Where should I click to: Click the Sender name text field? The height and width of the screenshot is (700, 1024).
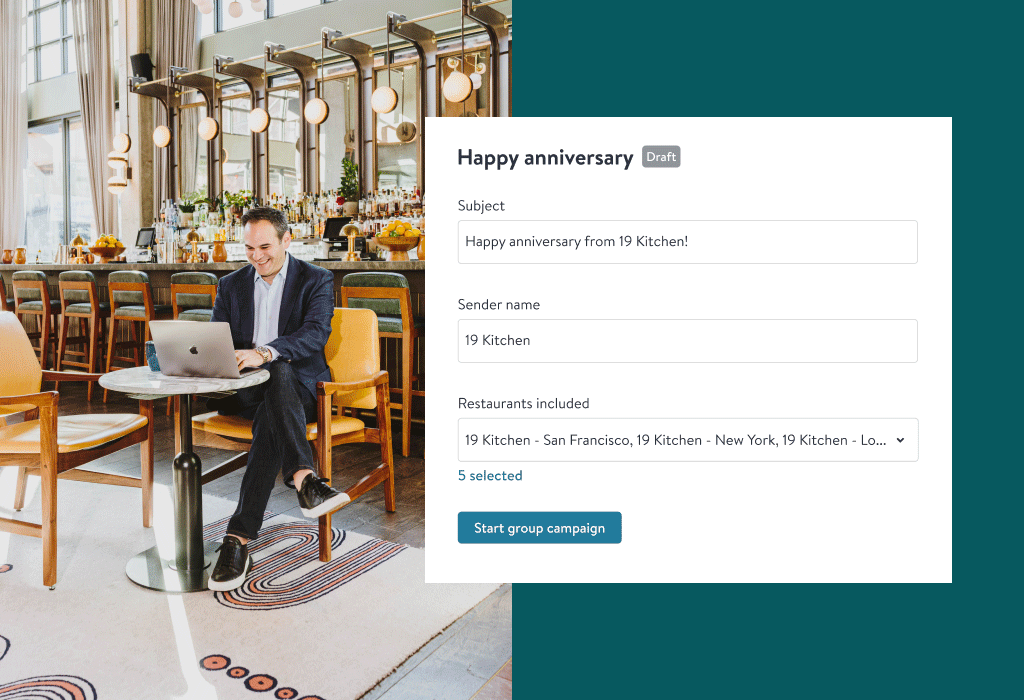(687, 341)
